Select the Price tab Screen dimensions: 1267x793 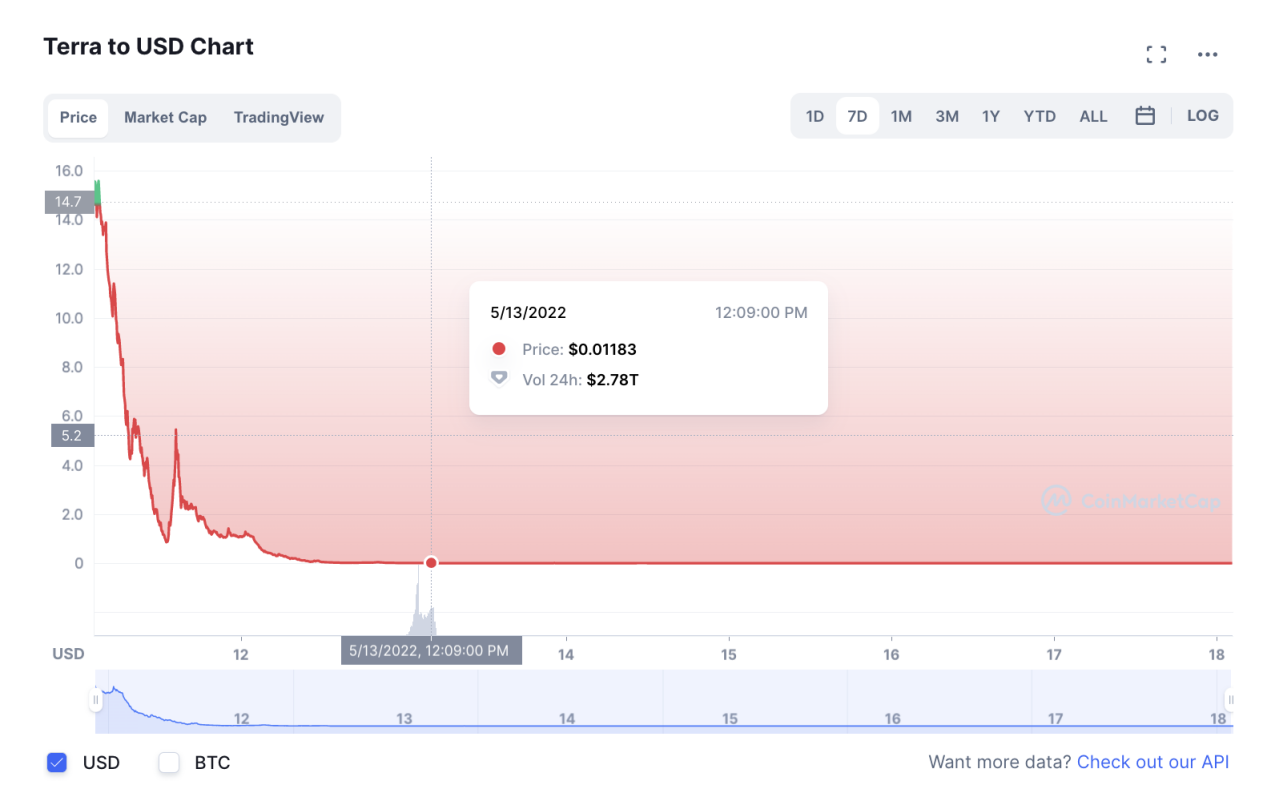pos(78,117)
